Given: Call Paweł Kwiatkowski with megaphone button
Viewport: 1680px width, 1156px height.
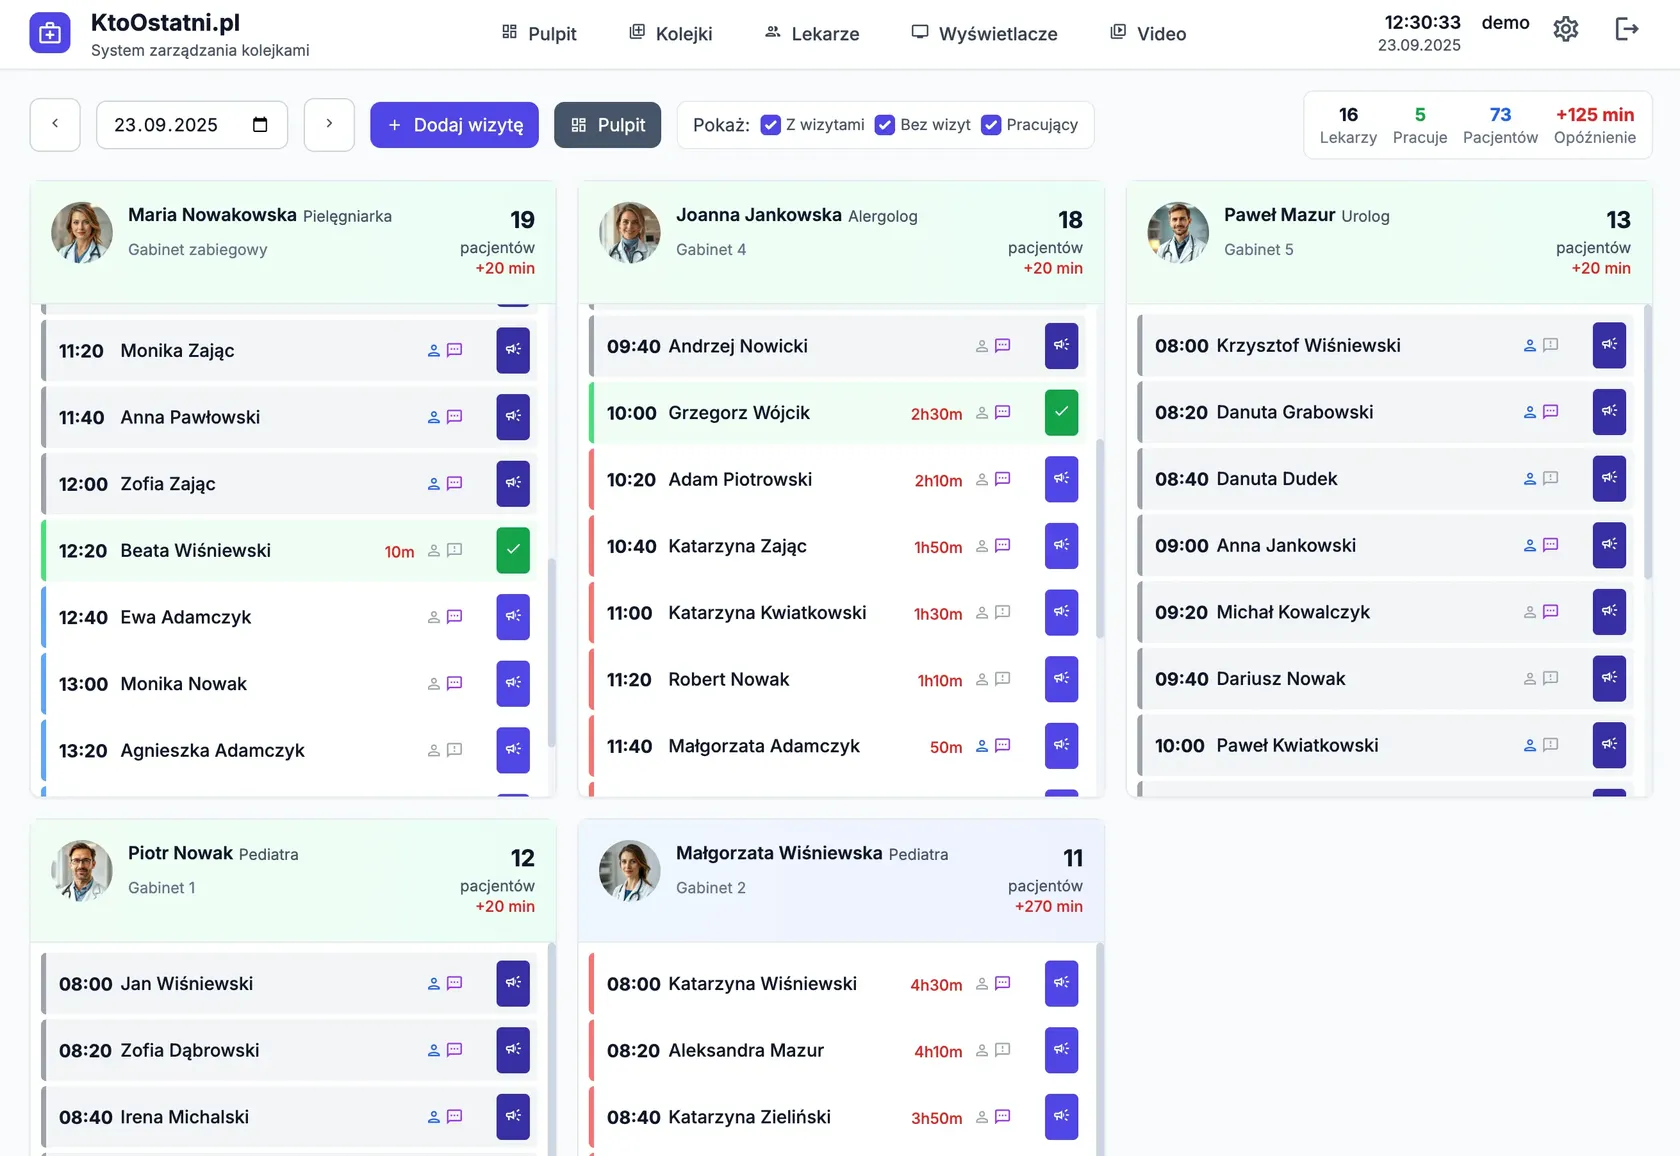Looking at the screenshot, I should click(x=1609, y=745).
